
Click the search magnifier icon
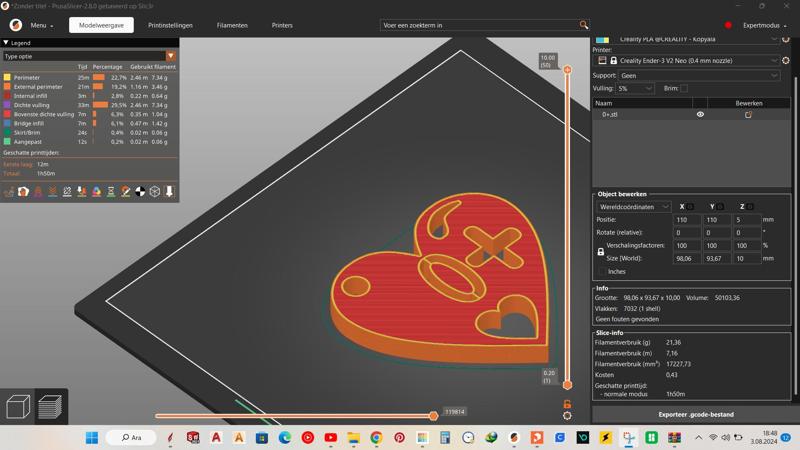pyautogui.click(x=584, y=25)
